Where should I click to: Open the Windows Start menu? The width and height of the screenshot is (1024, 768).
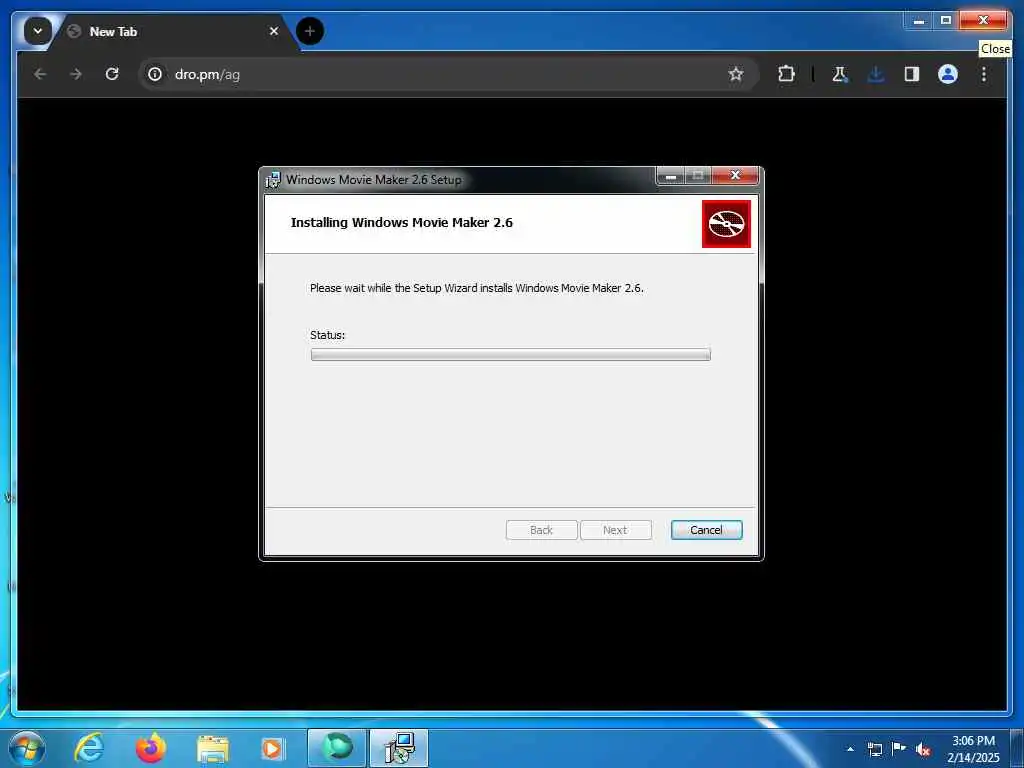(x=27, y=748)
